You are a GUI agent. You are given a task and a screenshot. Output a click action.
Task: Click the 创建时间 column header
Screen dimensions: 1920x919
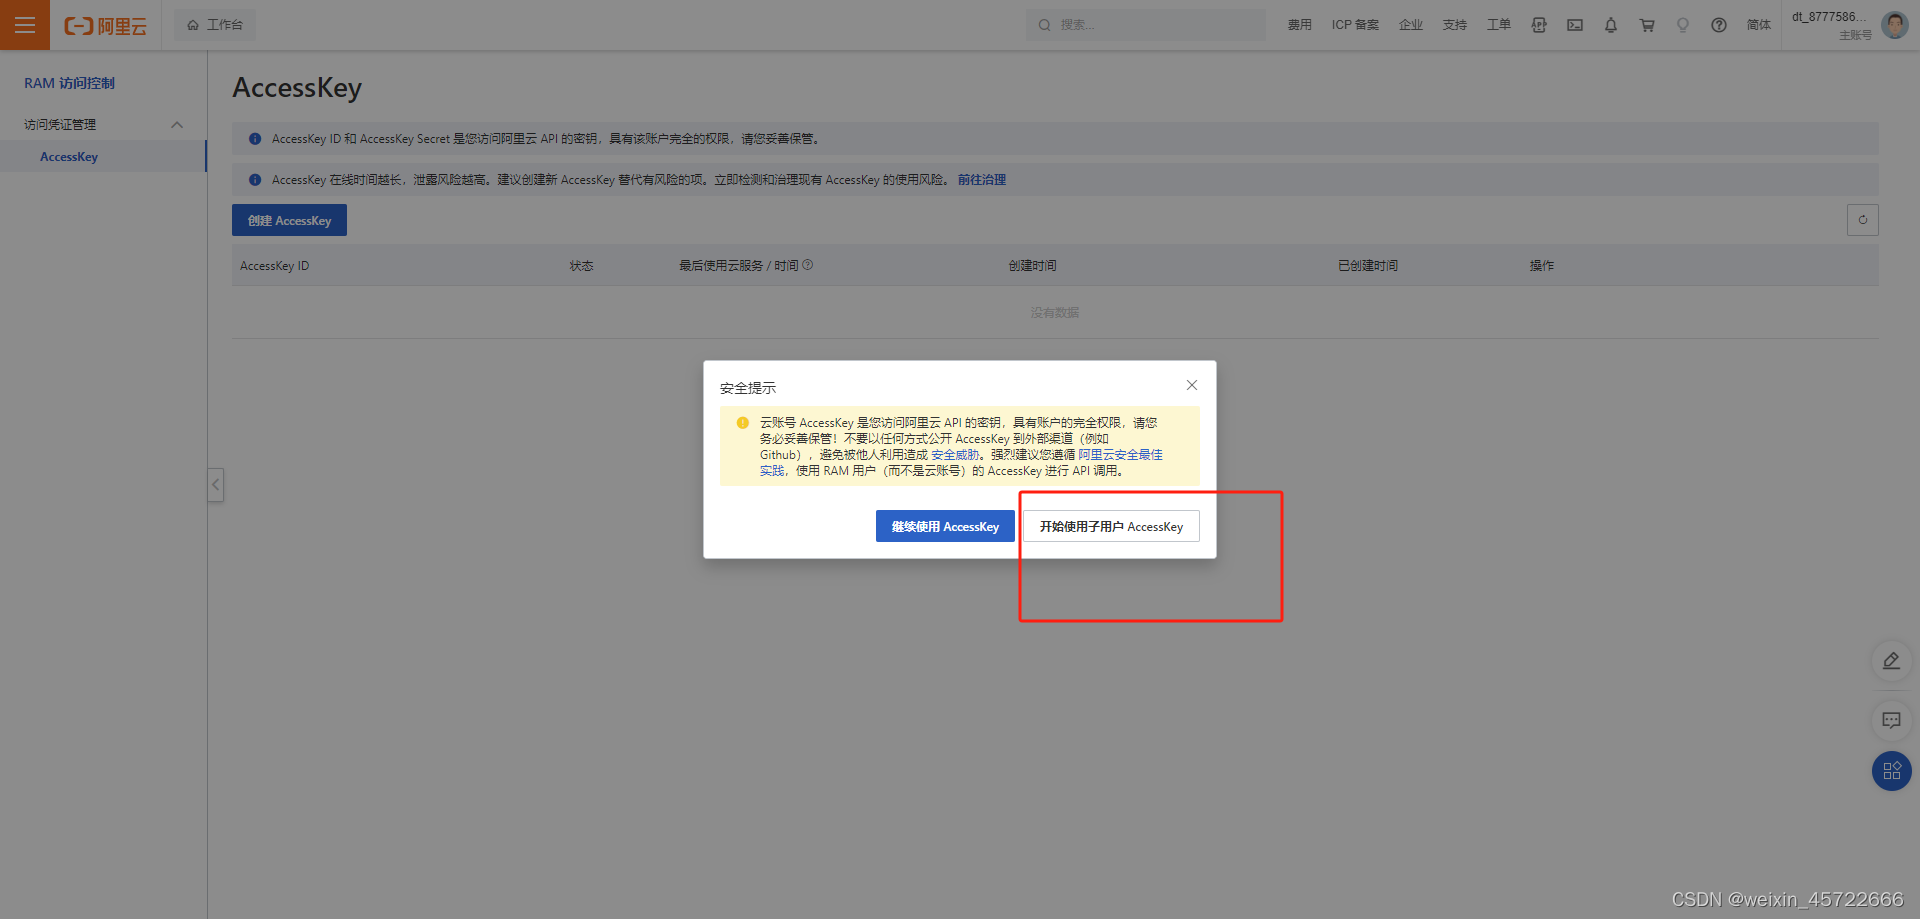[x=1032, y=266]
